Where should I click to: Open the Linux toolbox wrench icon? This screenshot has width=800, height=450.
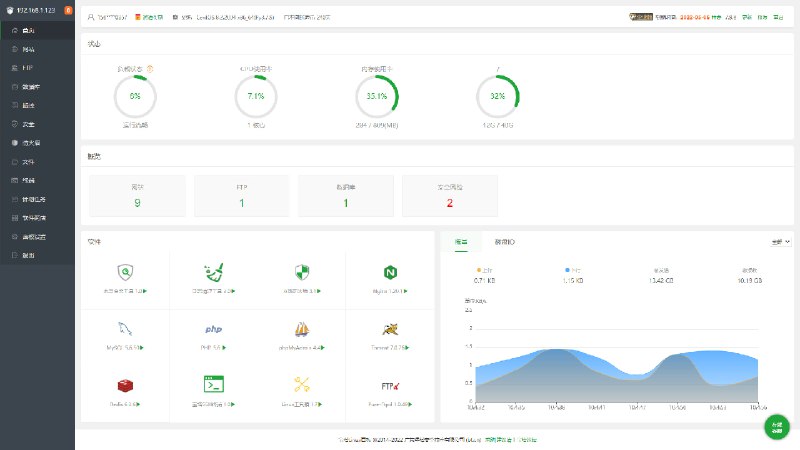pos(301,385)
